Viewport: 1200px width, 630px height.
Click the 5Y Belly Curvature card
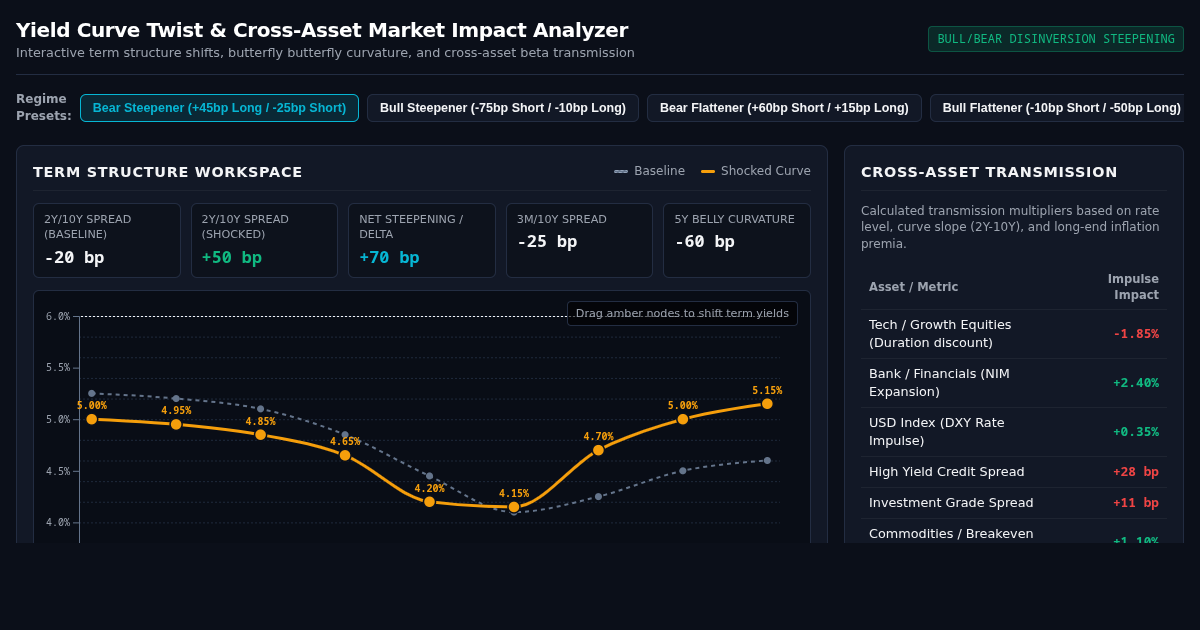click(x=737, y=241)
